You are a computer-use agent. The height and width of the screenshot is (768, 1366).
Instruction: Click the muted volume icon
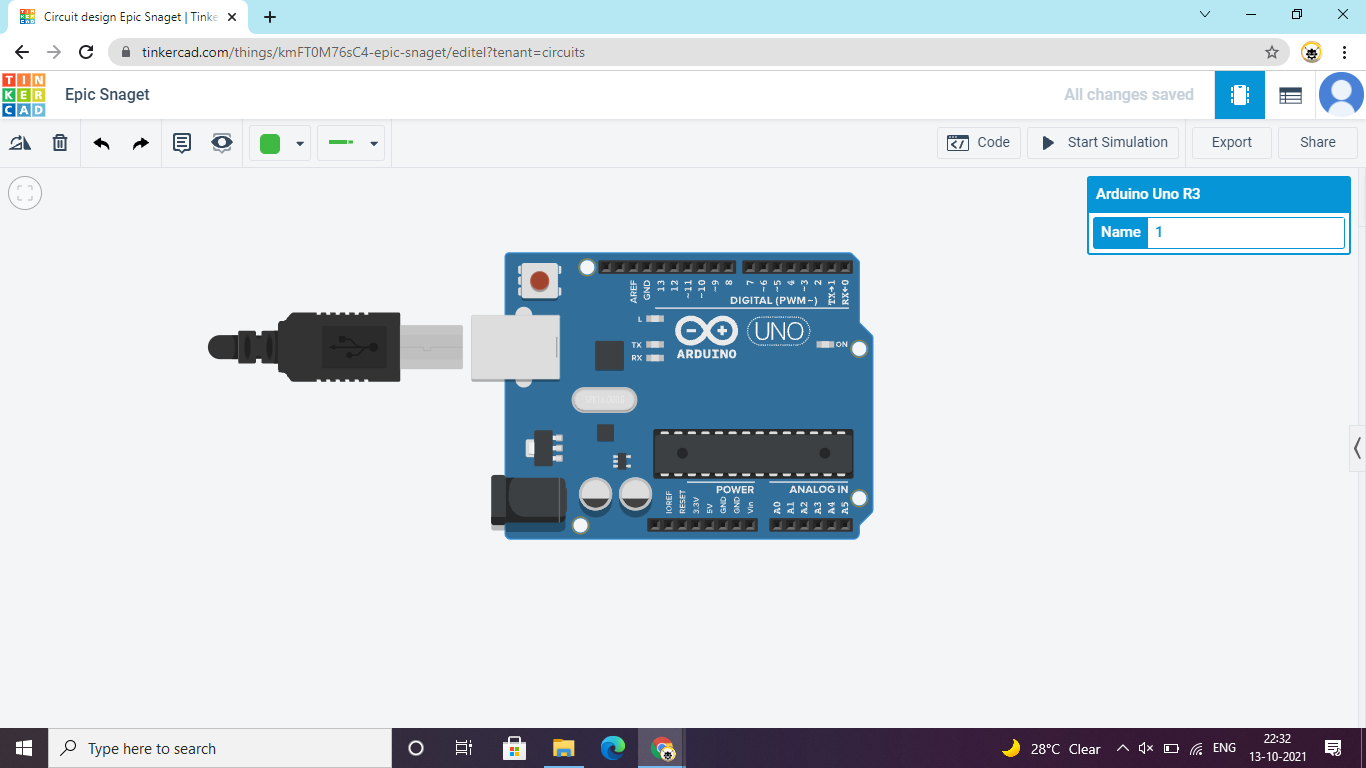[1146, 748]
